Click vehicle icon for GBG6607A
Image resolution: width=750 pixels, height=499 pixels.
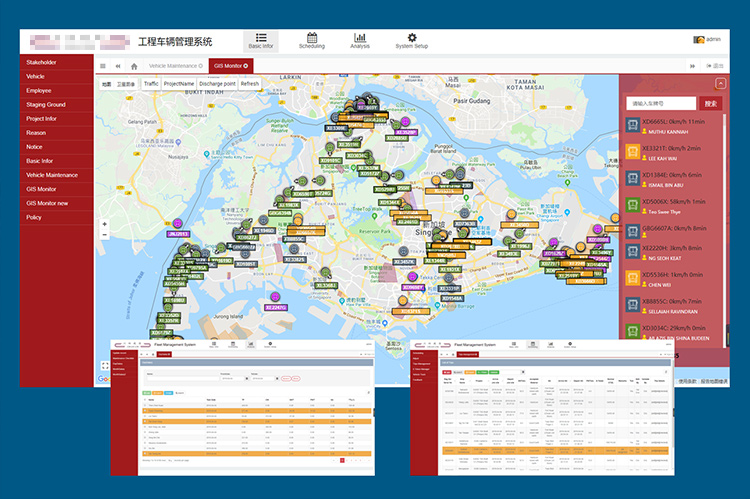(633, 232)
